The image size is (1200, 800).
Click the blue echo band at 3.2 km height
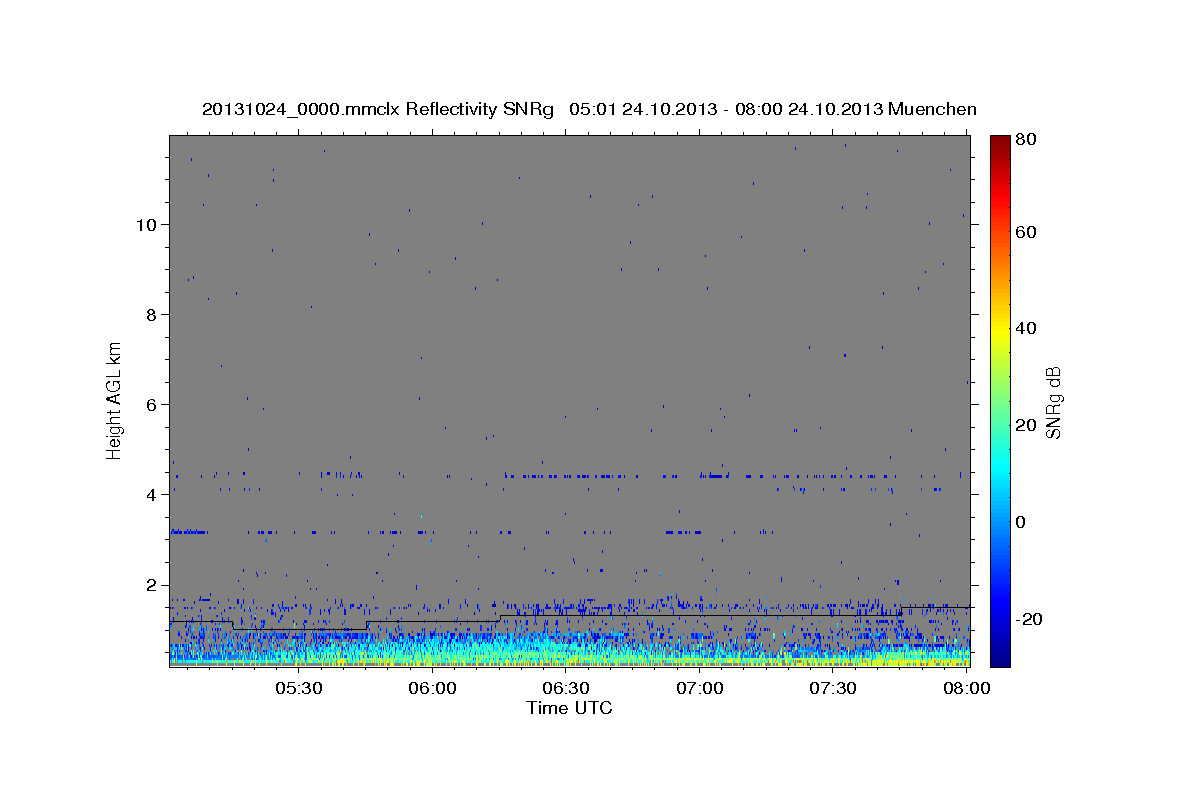point(189,532)
